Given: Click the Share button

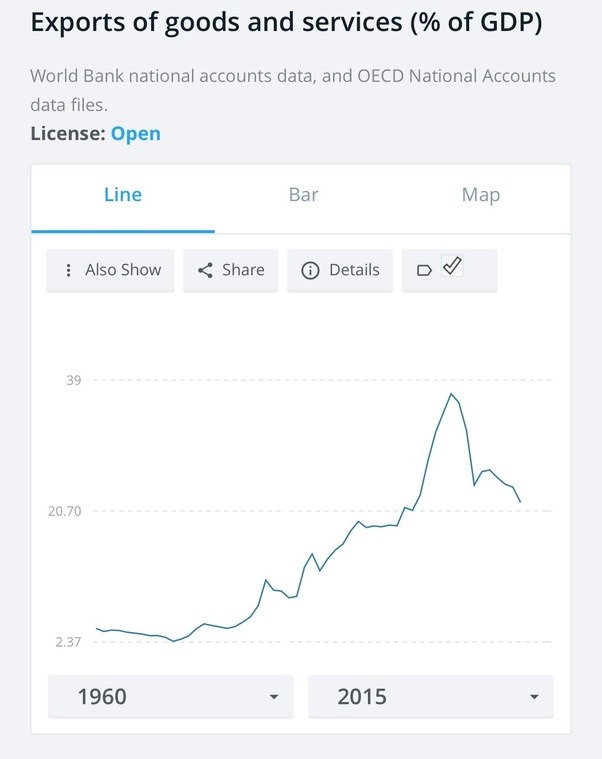Looking at the screenshot, I should coord(231,270).
